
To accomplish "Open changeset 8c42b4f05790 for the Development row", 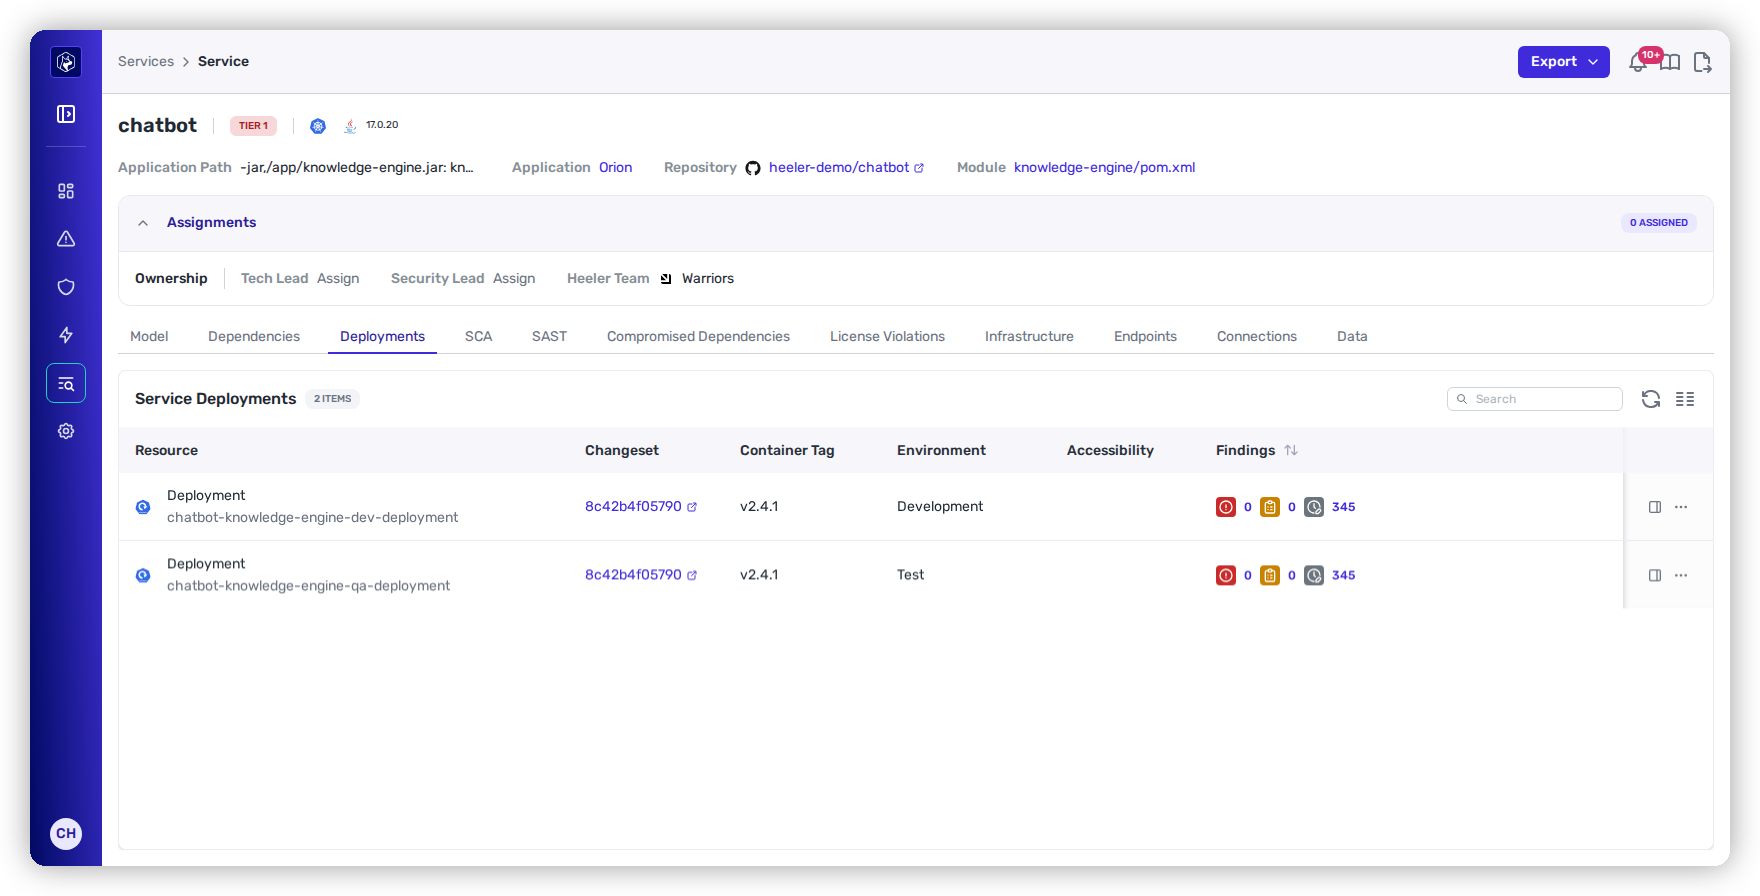I will tap(641, 507).
